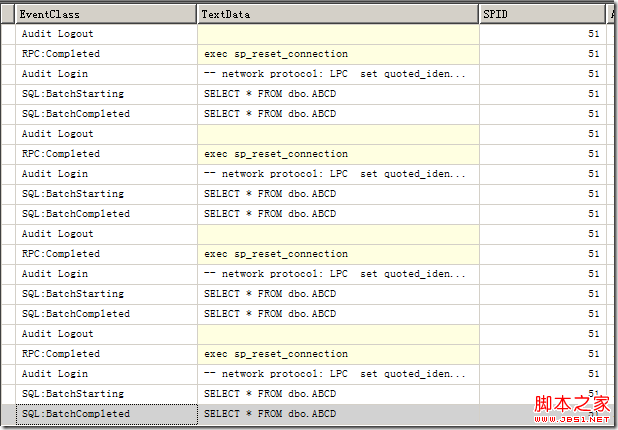This screenshot has height=430, width=618.
Task: Click the topmost SELECT * FROM dbo.ABCD cell
Action: tap(270, 94)
